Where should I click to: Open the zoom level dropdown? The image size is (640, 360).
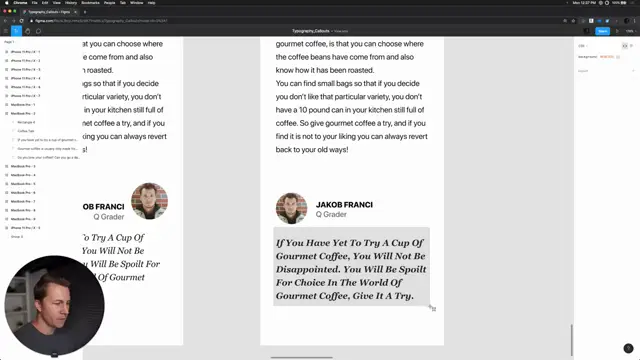pos(630,31)
